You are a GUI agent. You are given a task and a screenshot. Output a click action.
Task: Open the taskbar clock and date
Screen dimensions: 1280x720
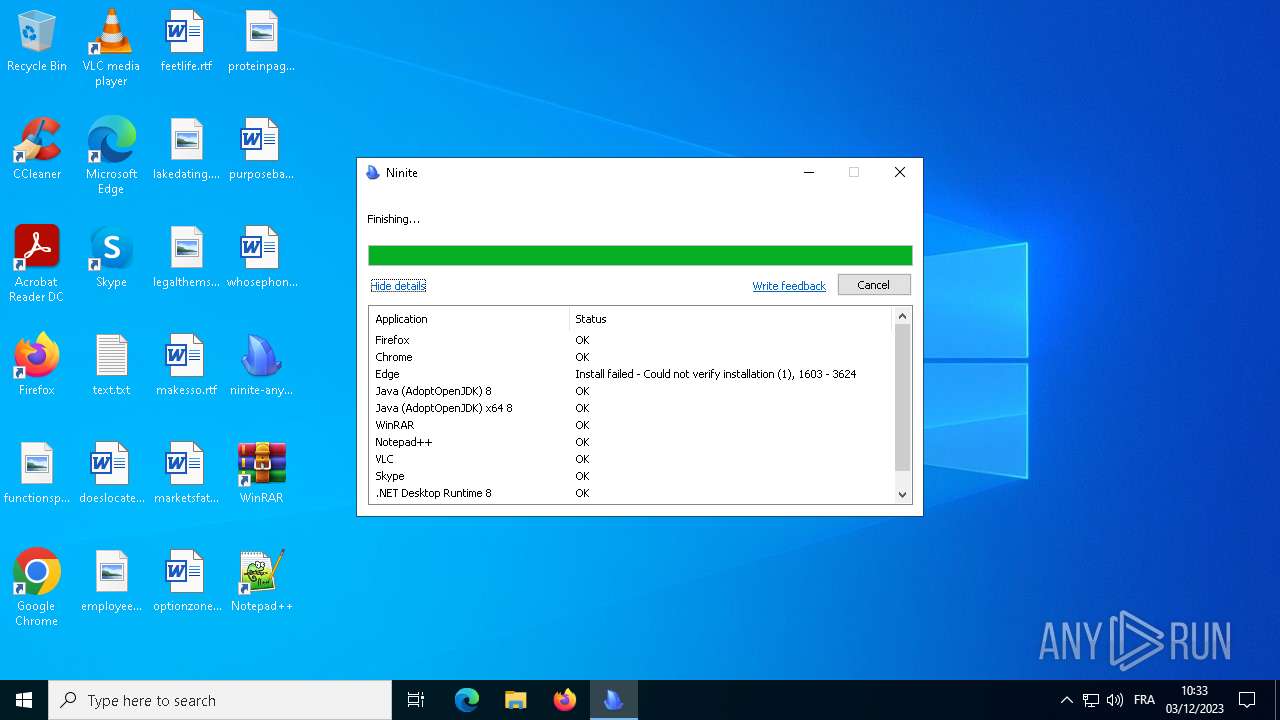[1195, 700]
